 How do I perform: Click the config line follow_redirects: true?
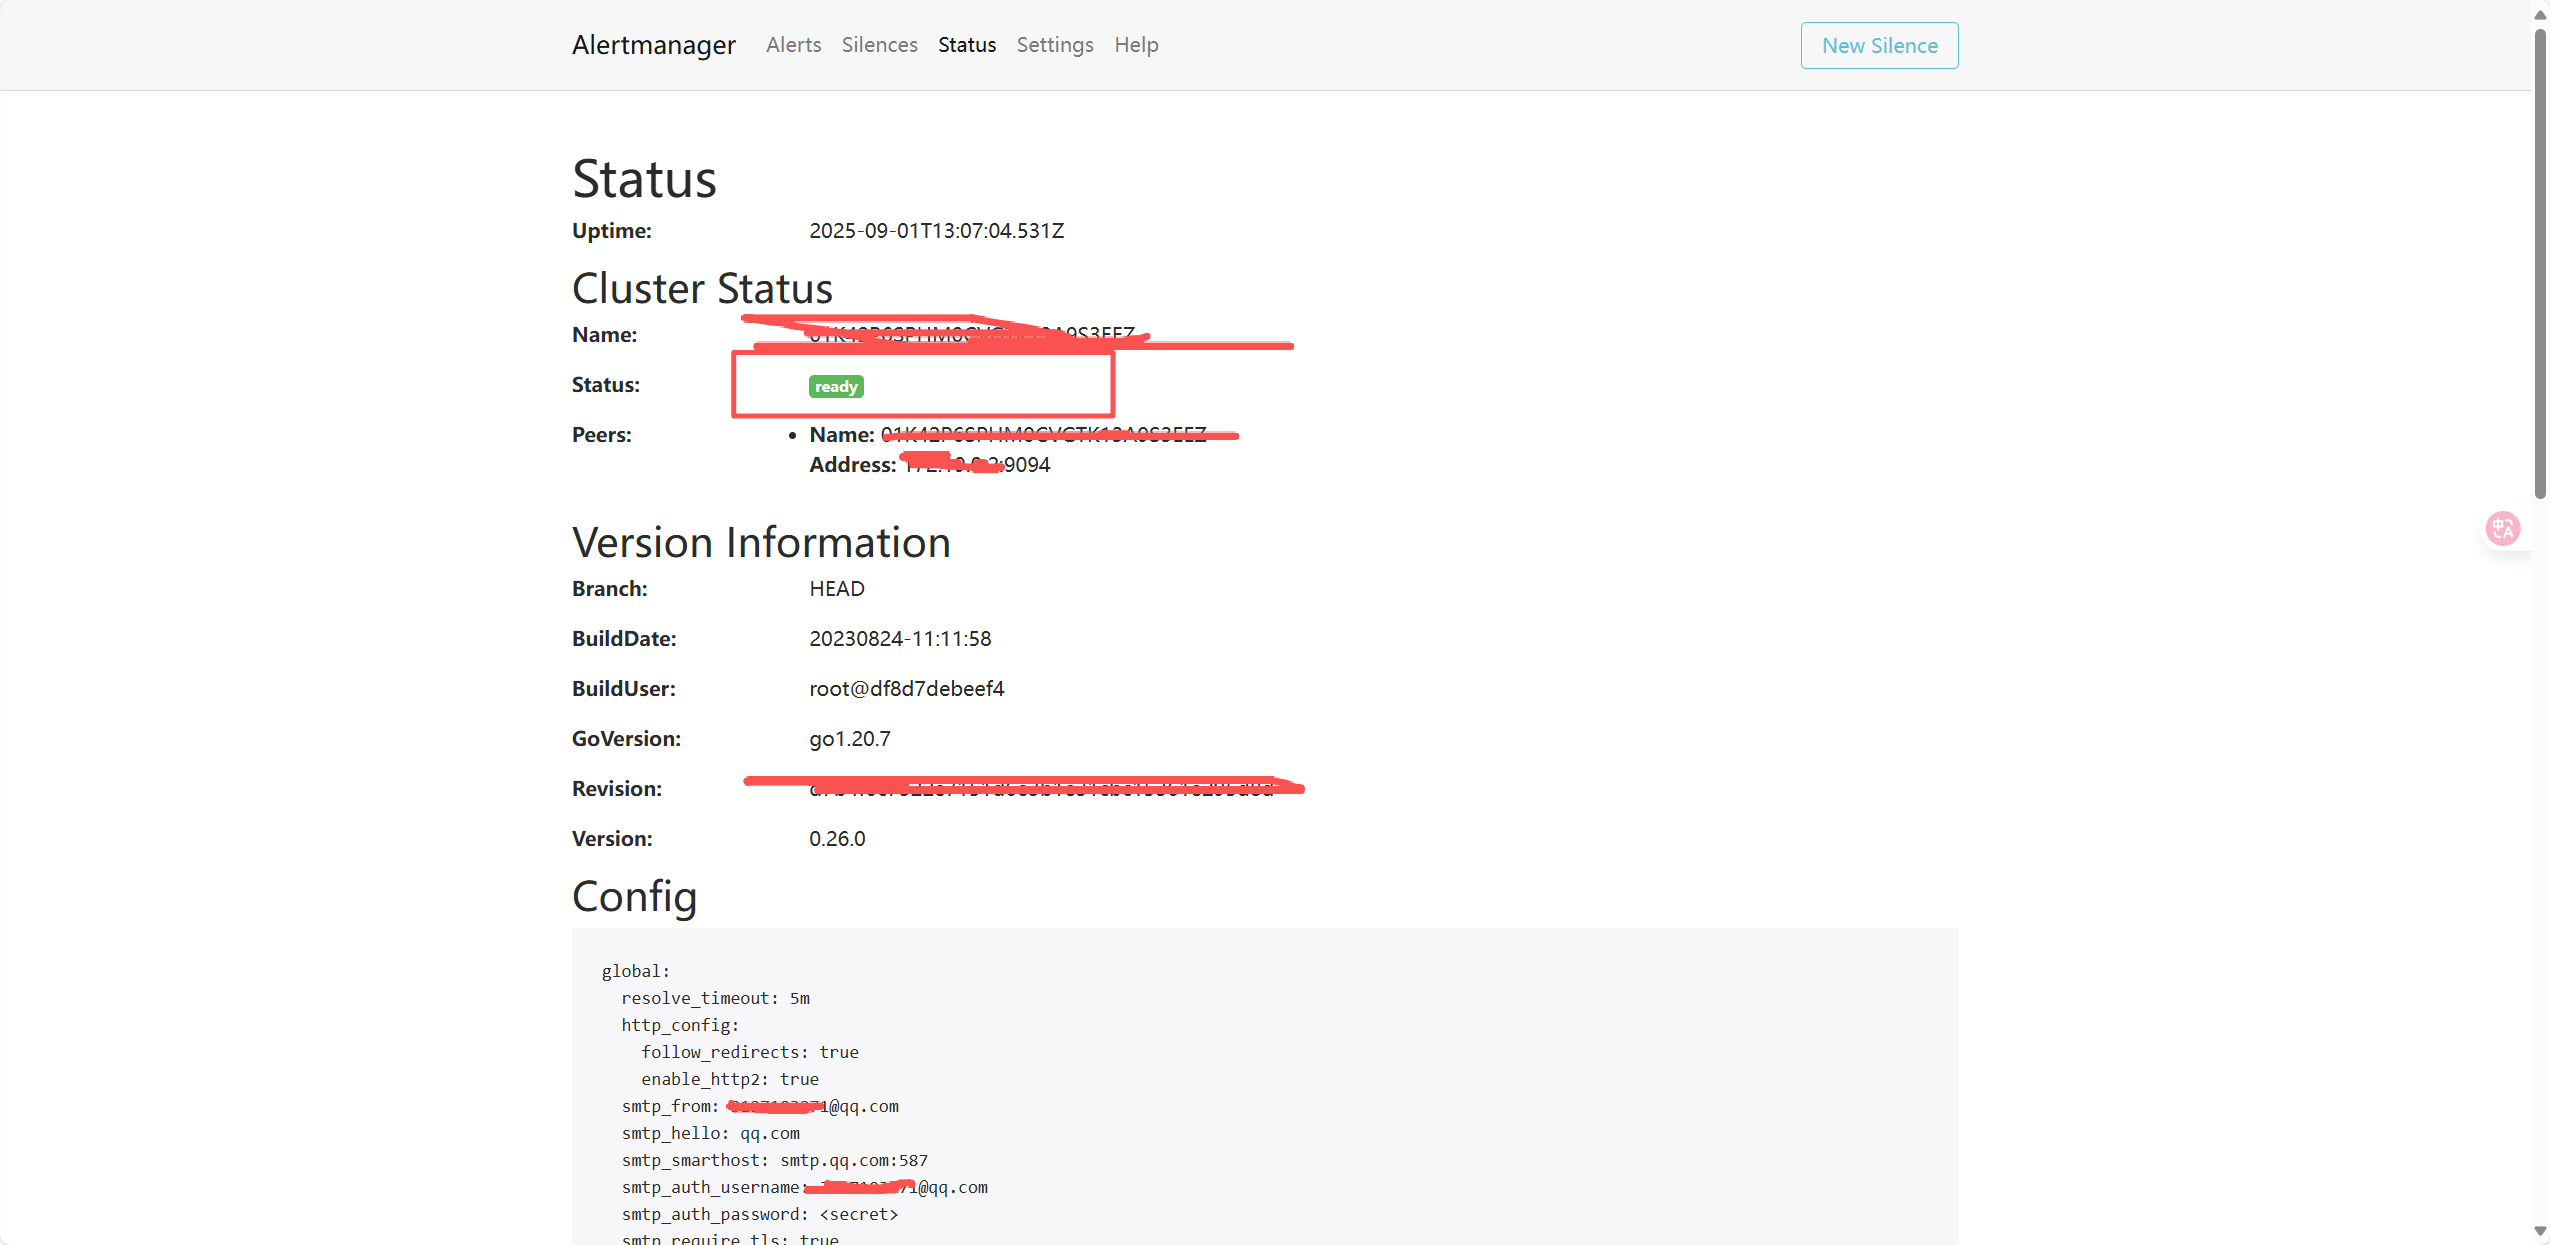[749, 1052]
